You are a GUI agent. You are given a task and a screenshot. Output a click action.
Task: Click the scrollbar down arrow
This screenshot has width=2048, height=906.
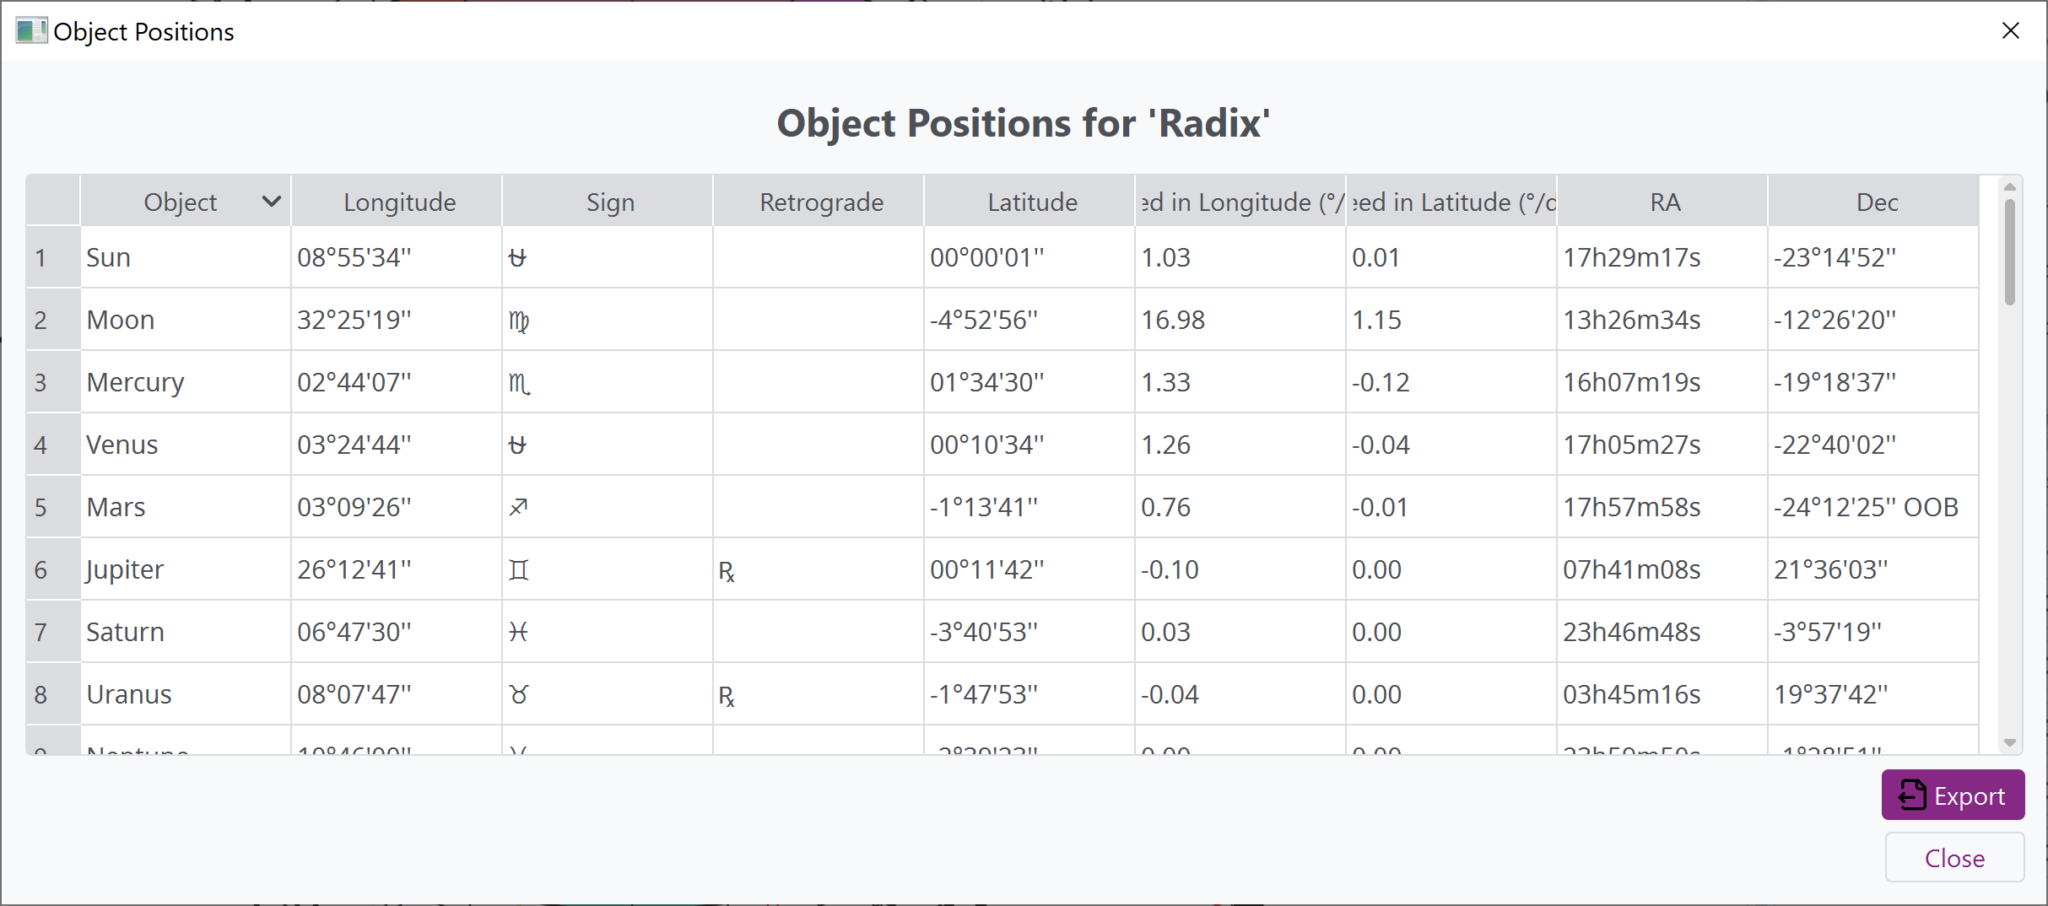tap(2010, 743)
